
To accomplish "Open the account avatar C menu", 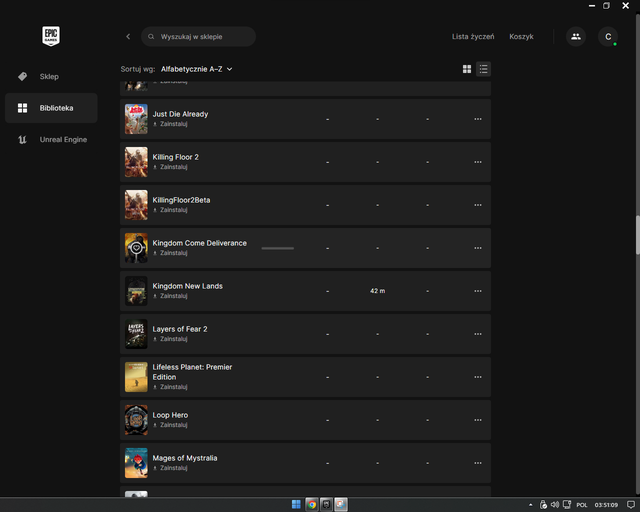I will tap(608, 36).
